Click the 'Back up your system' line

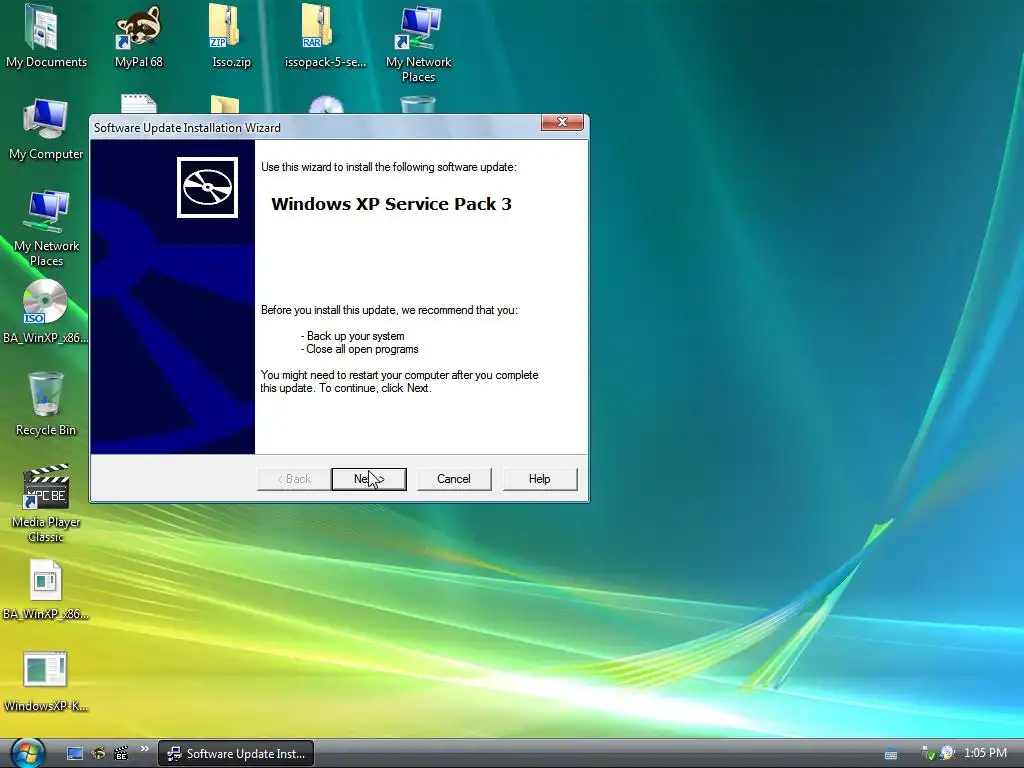click(x=353, y=336)
